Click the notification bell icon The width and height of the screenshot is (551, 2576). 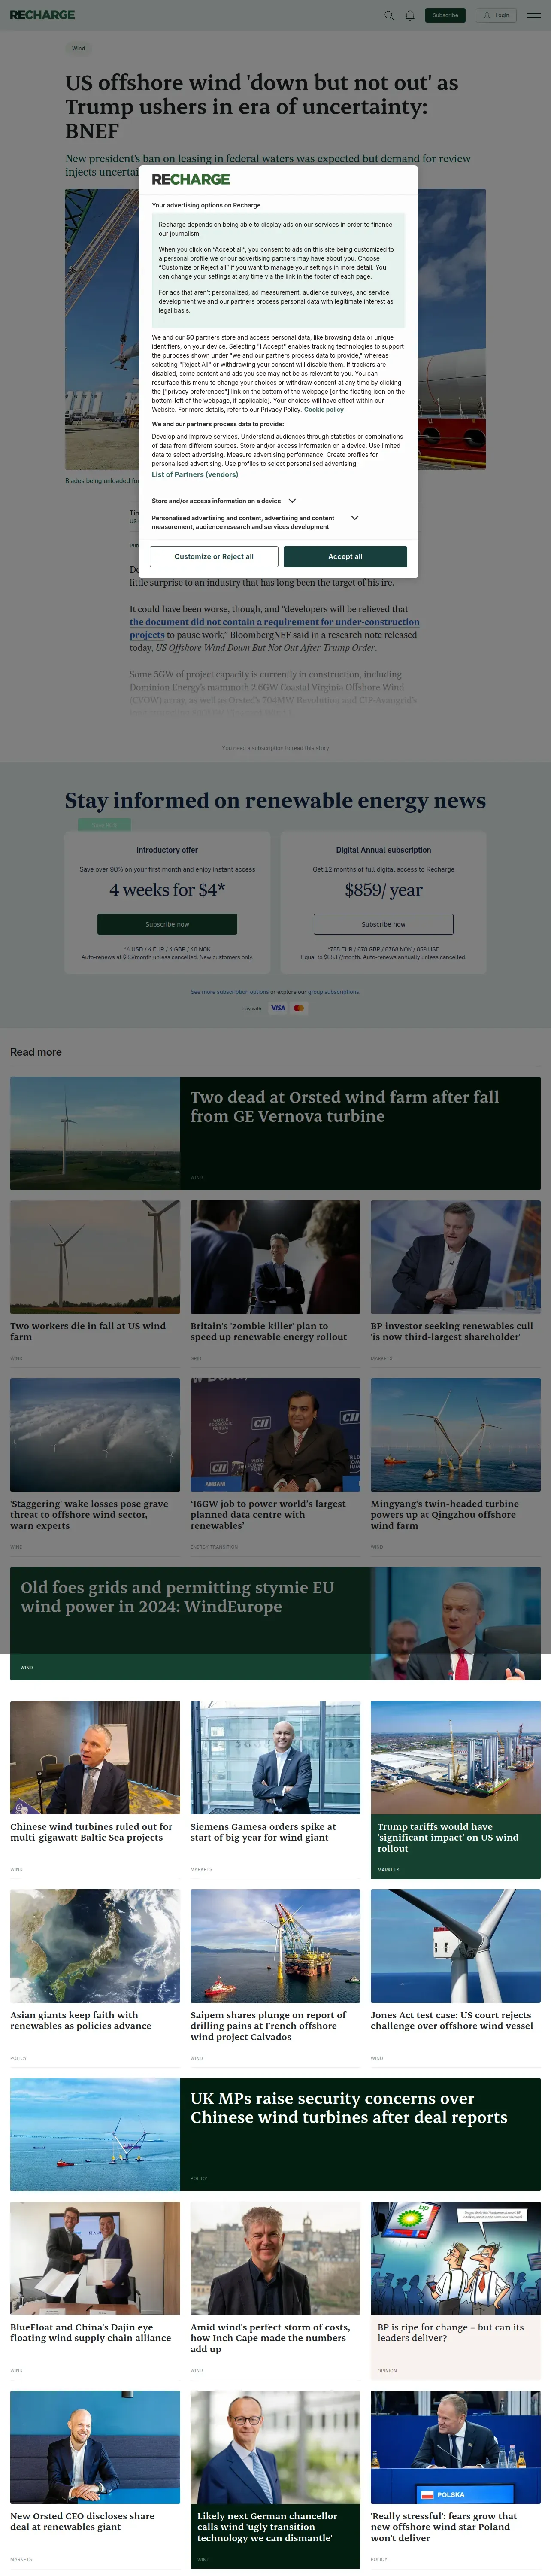[x=410, y=15]
